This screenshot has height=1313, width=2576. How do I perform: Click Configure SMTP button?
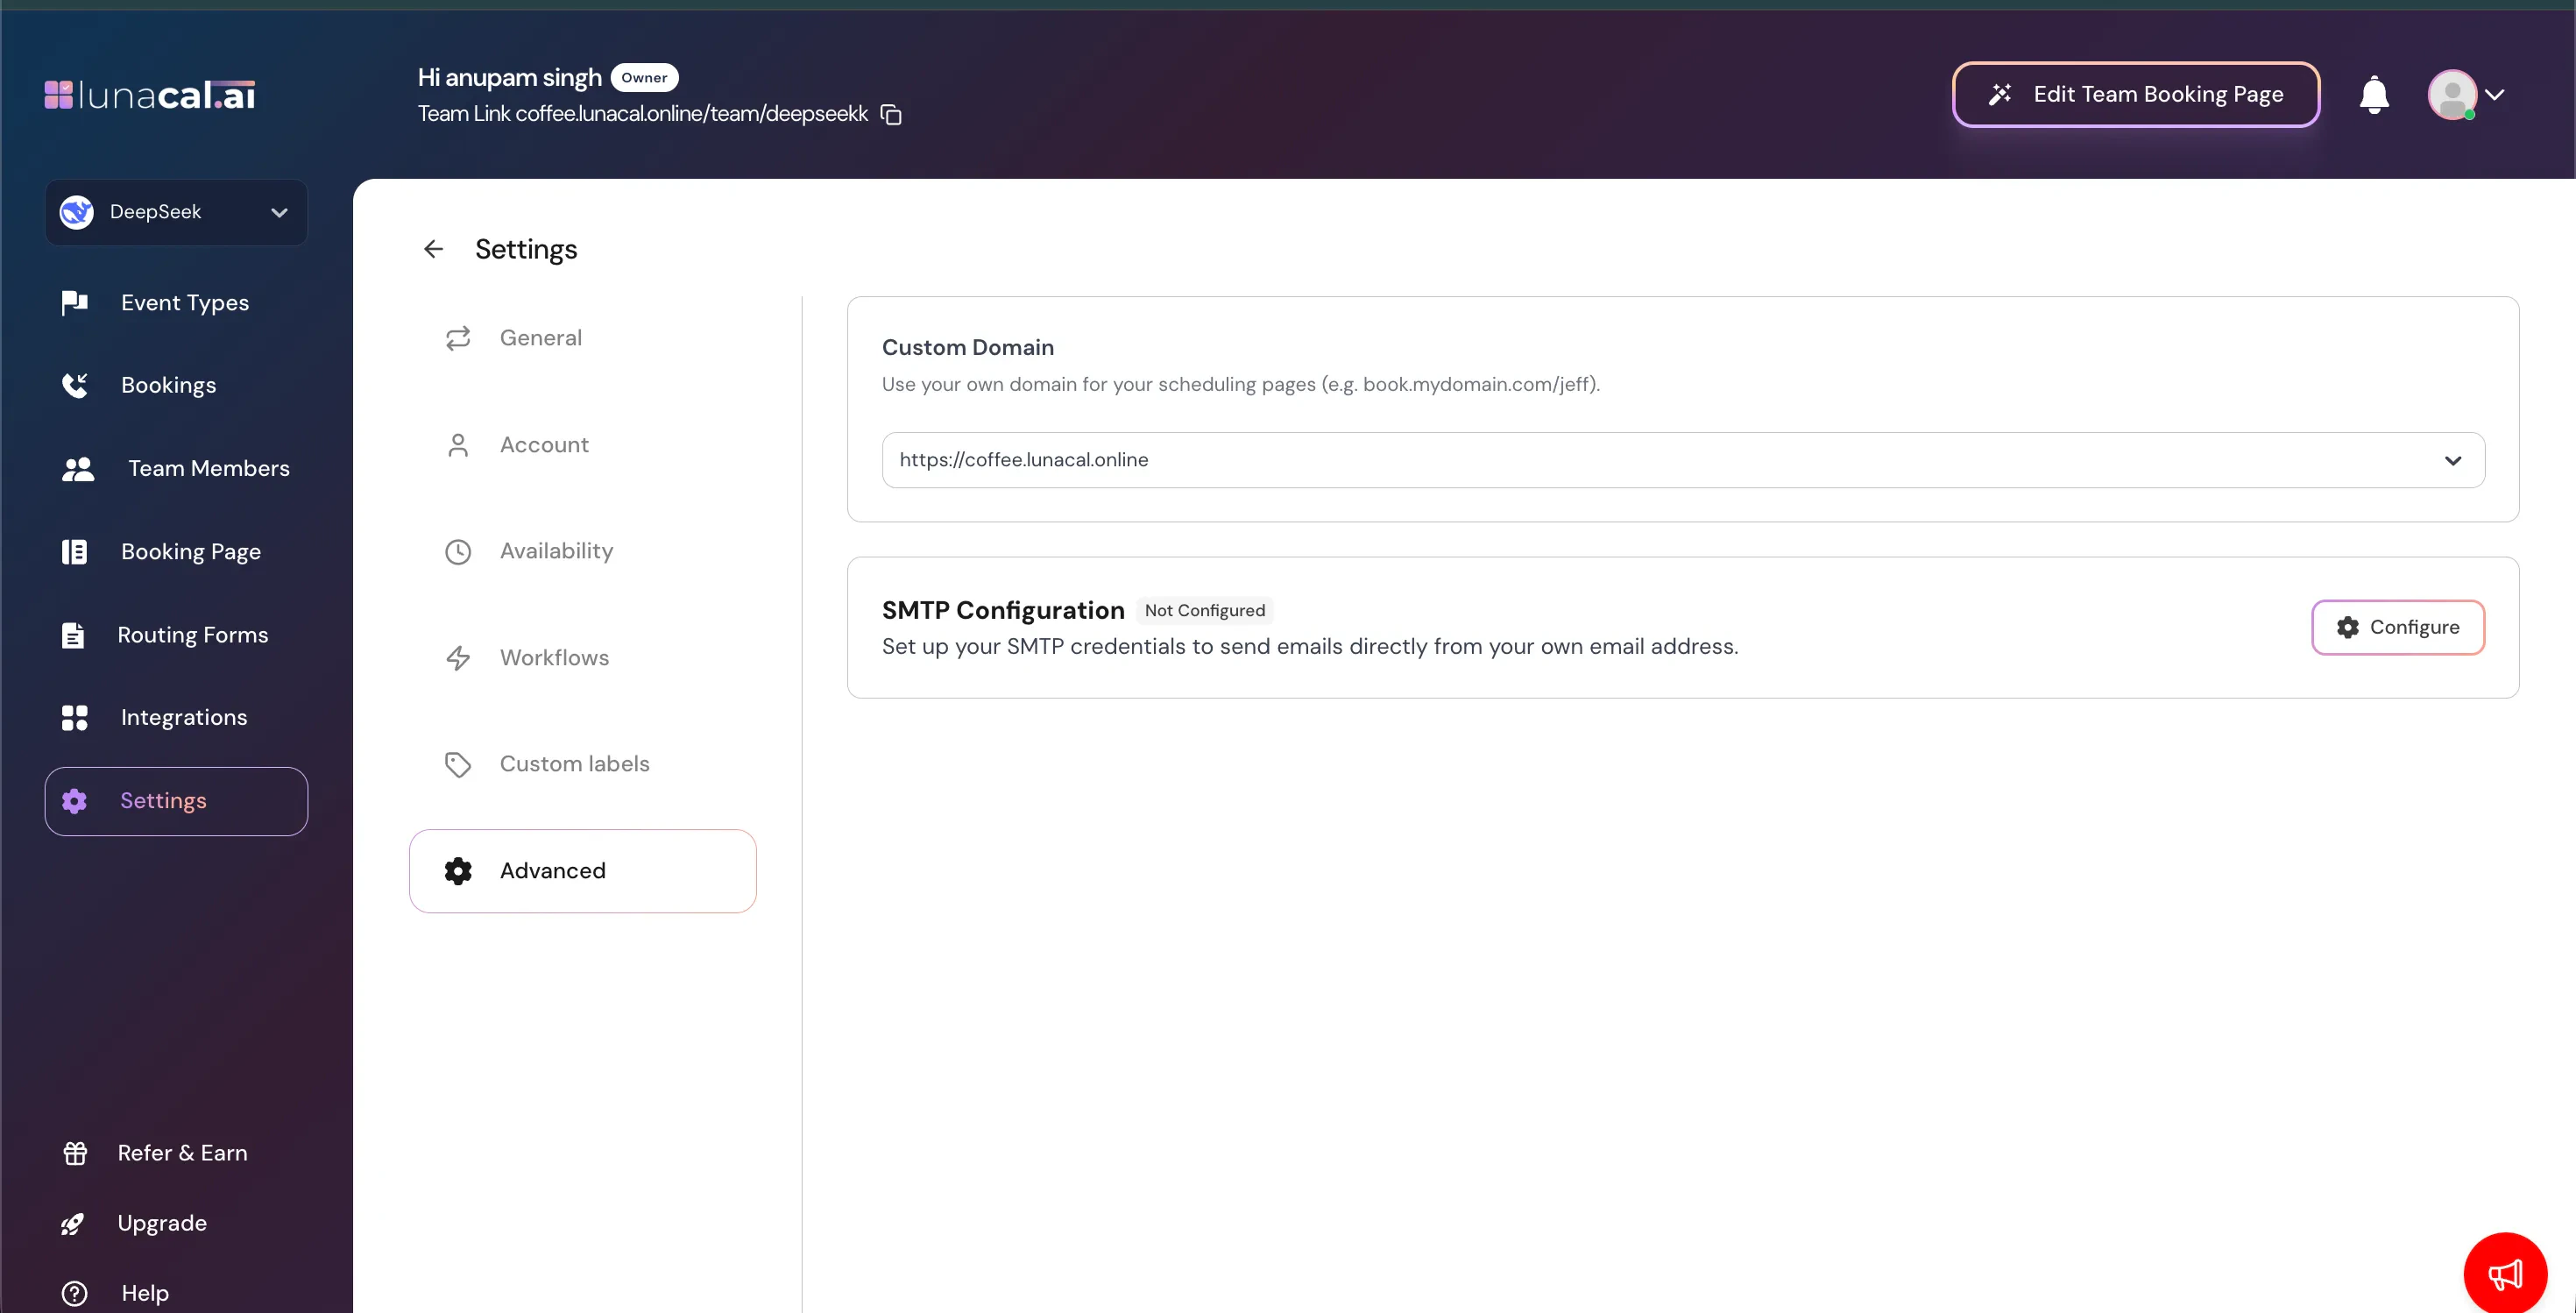(2397, 627)
